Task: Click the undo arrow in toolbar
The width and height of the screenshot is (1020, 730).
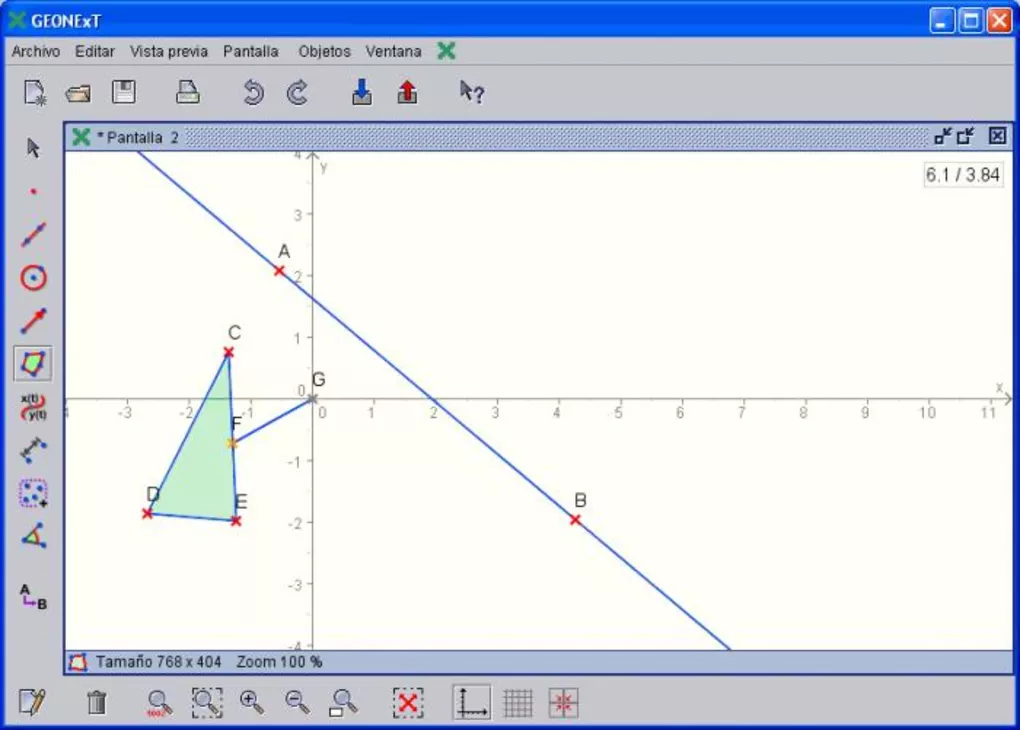Action: click(254, 93)
